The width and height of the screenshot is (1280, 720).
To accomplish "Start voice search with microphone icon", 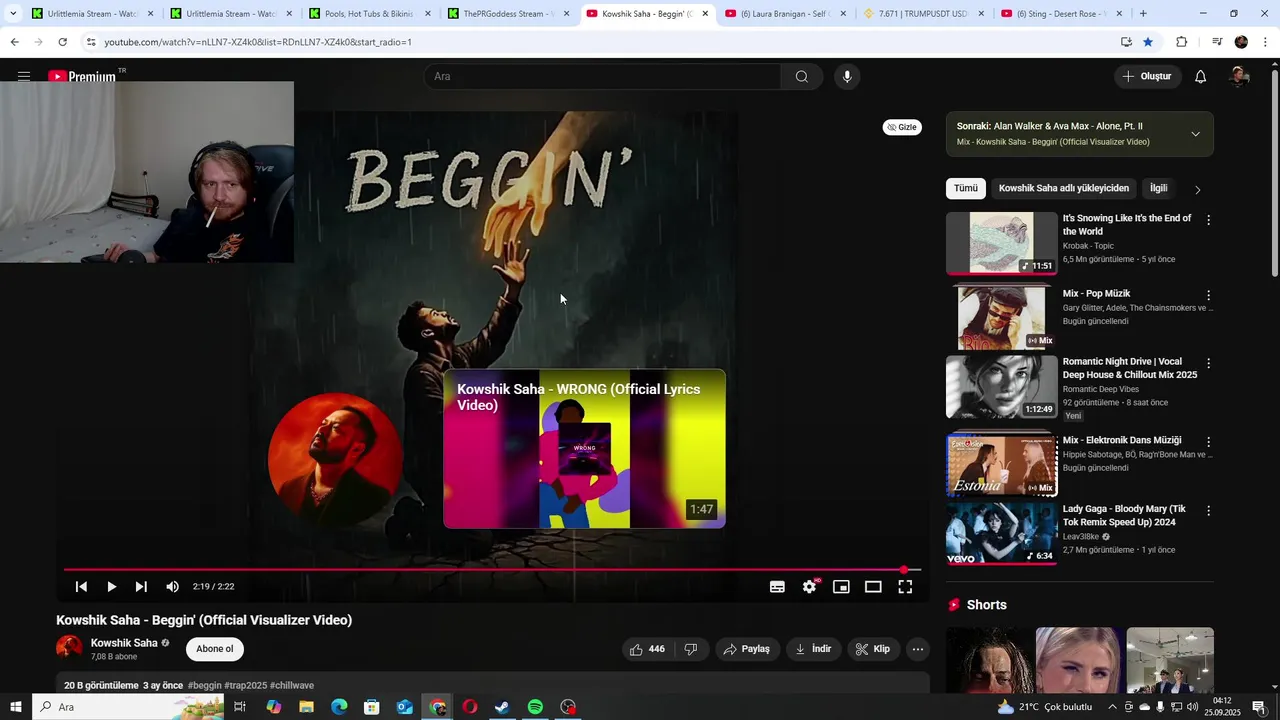I will [x=847, y=76].
